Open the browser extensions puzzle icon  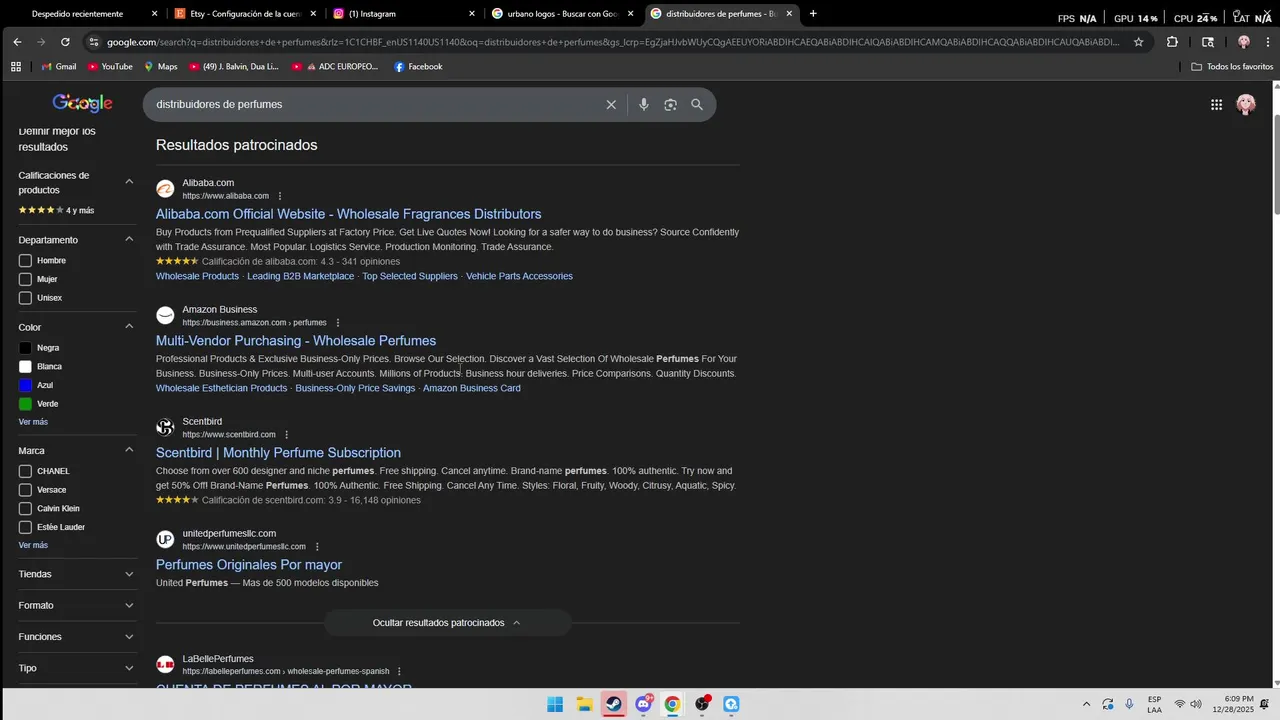1172,42
